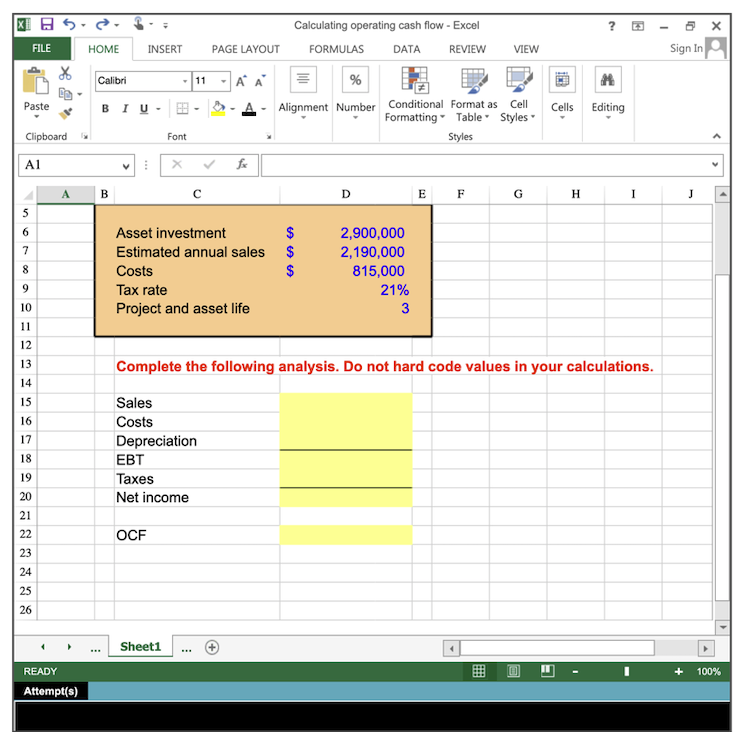
Task: Open the Name Box dropdown arrow
Action: click(126, 166)
